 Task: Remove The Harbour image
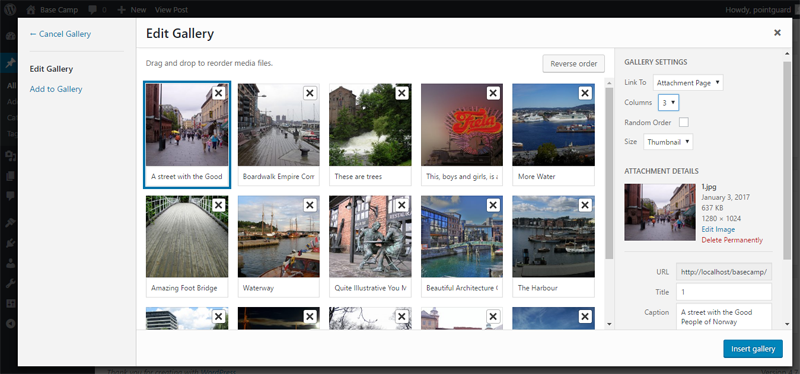tap(585, 205)
